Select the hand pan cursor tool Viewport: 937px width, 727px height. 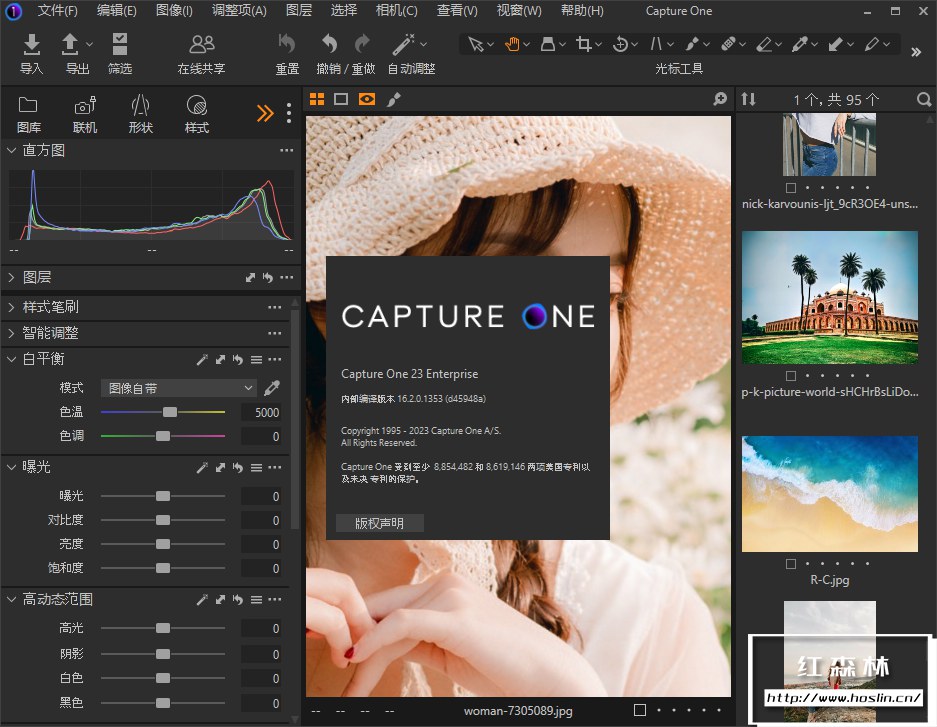coord(512,44)
